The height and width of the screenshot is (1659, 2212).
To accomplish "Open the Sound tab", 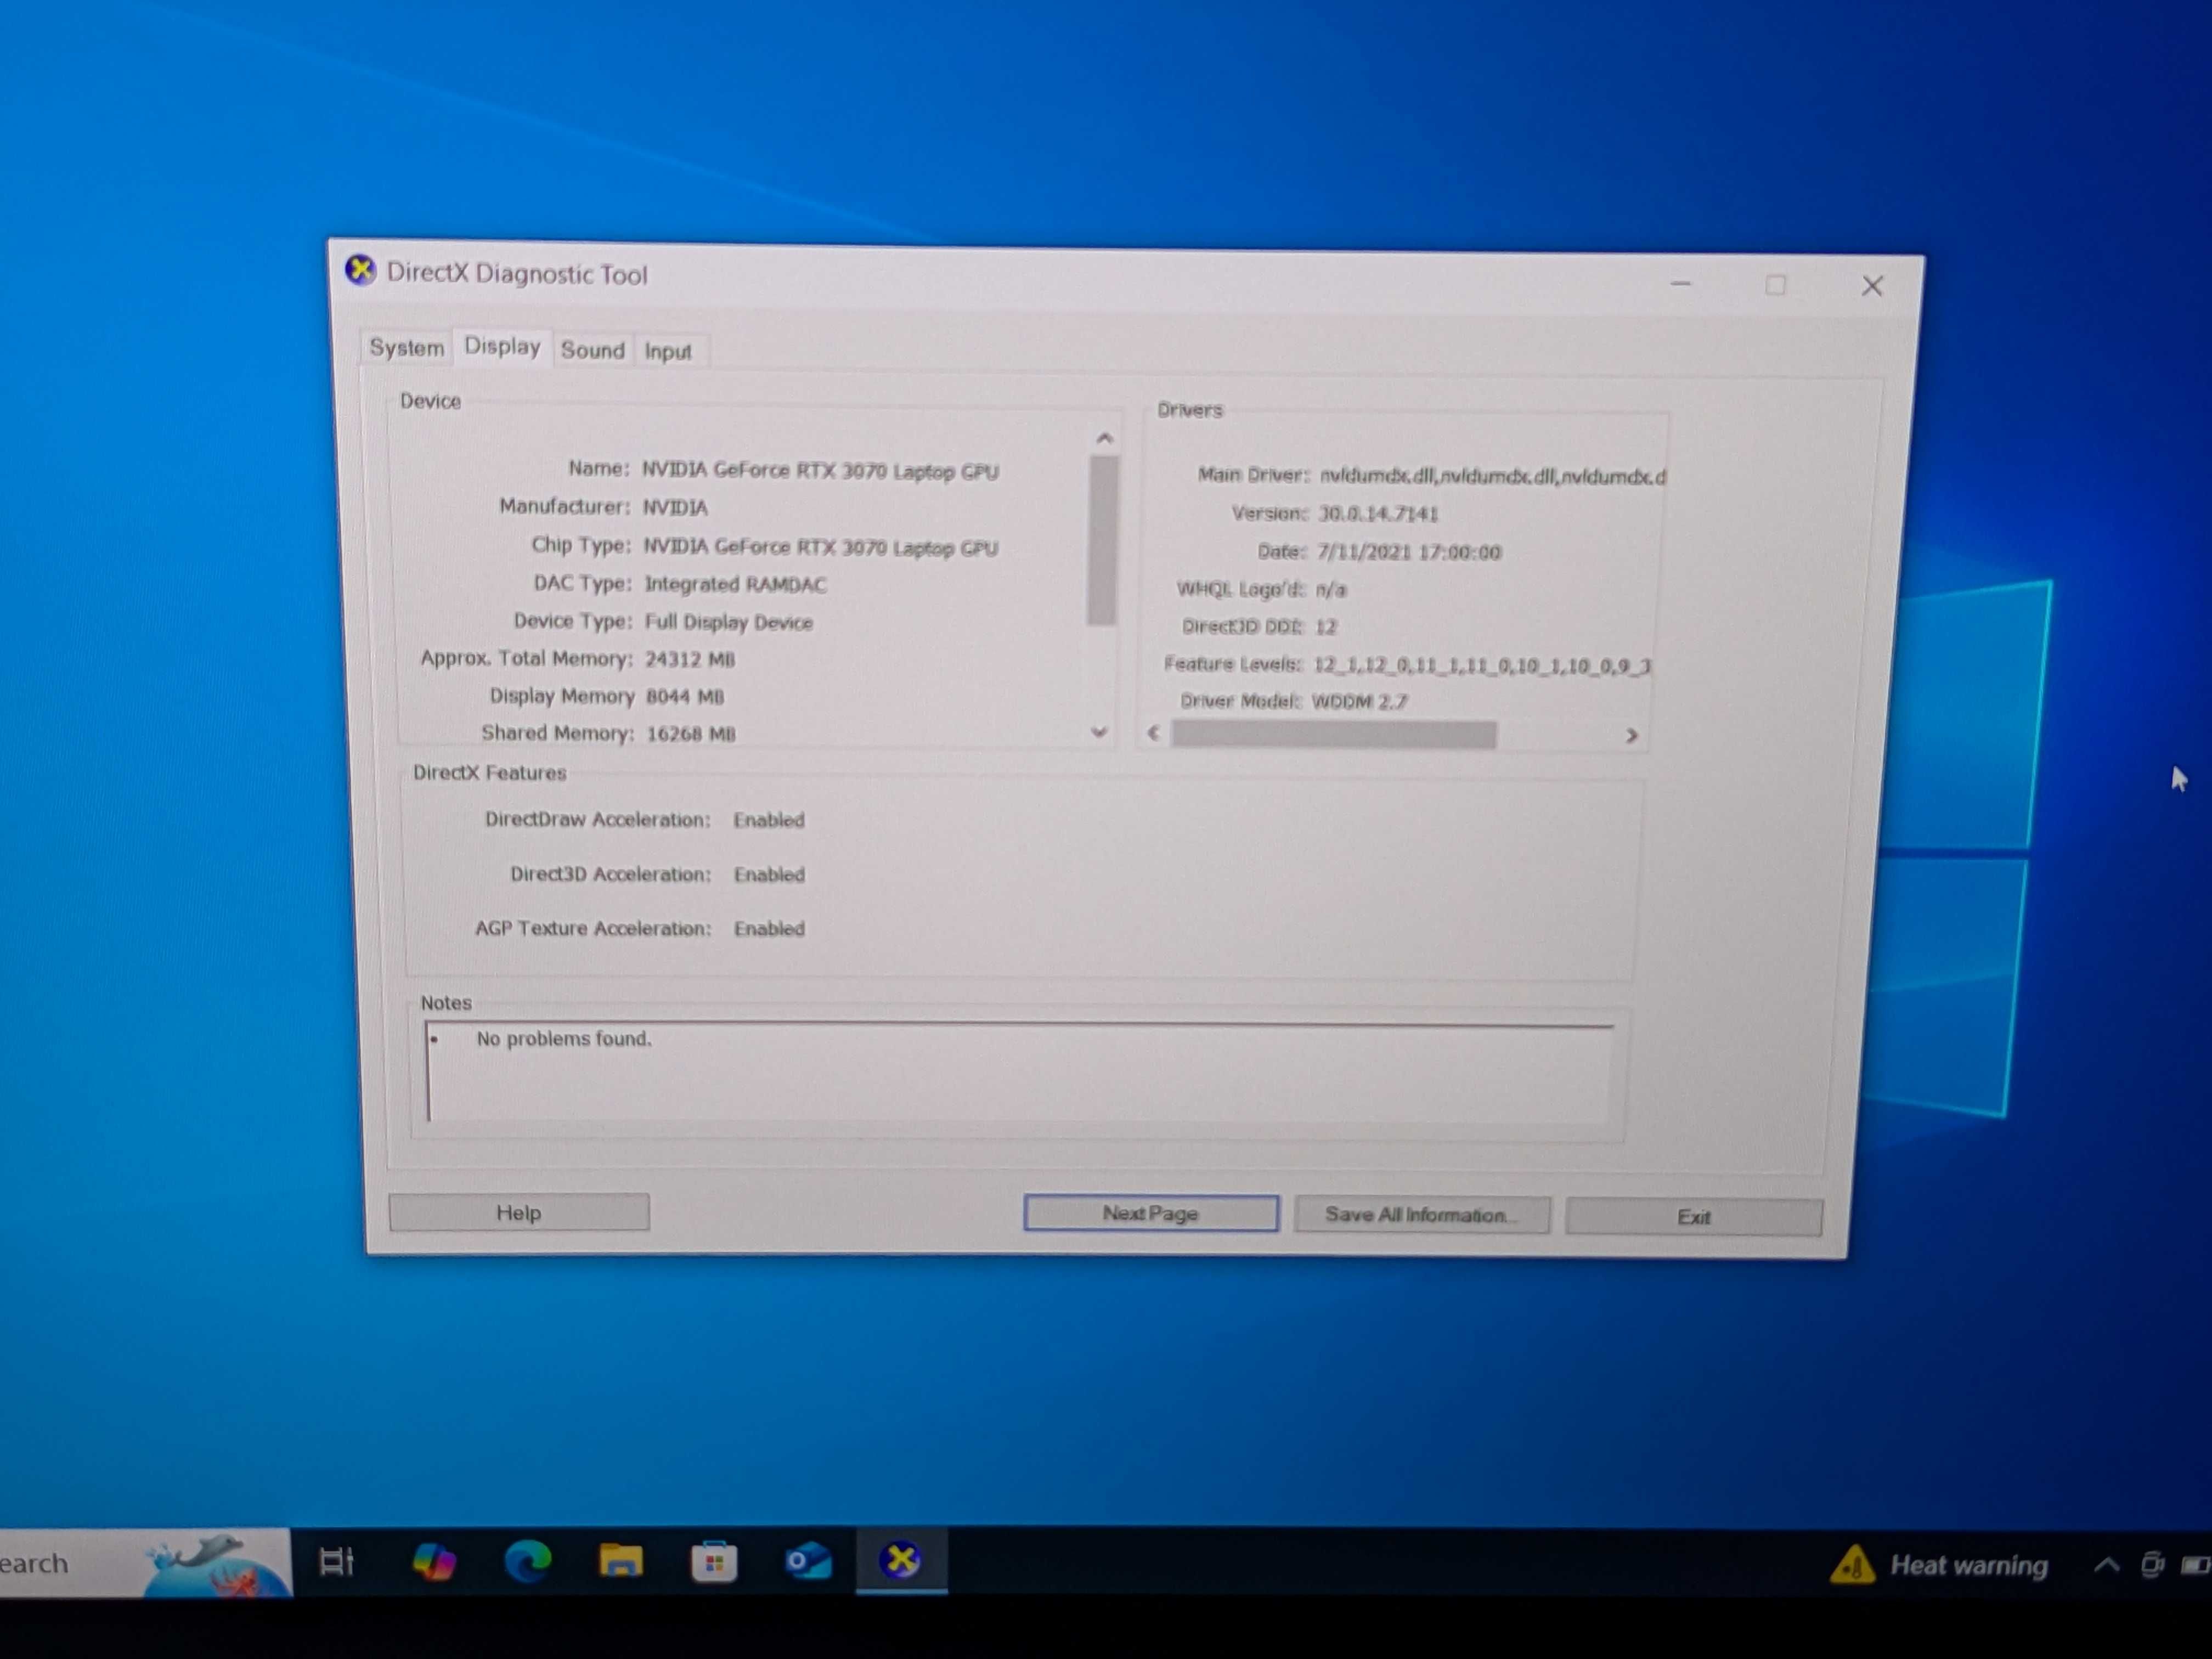I will pos(592,350).
